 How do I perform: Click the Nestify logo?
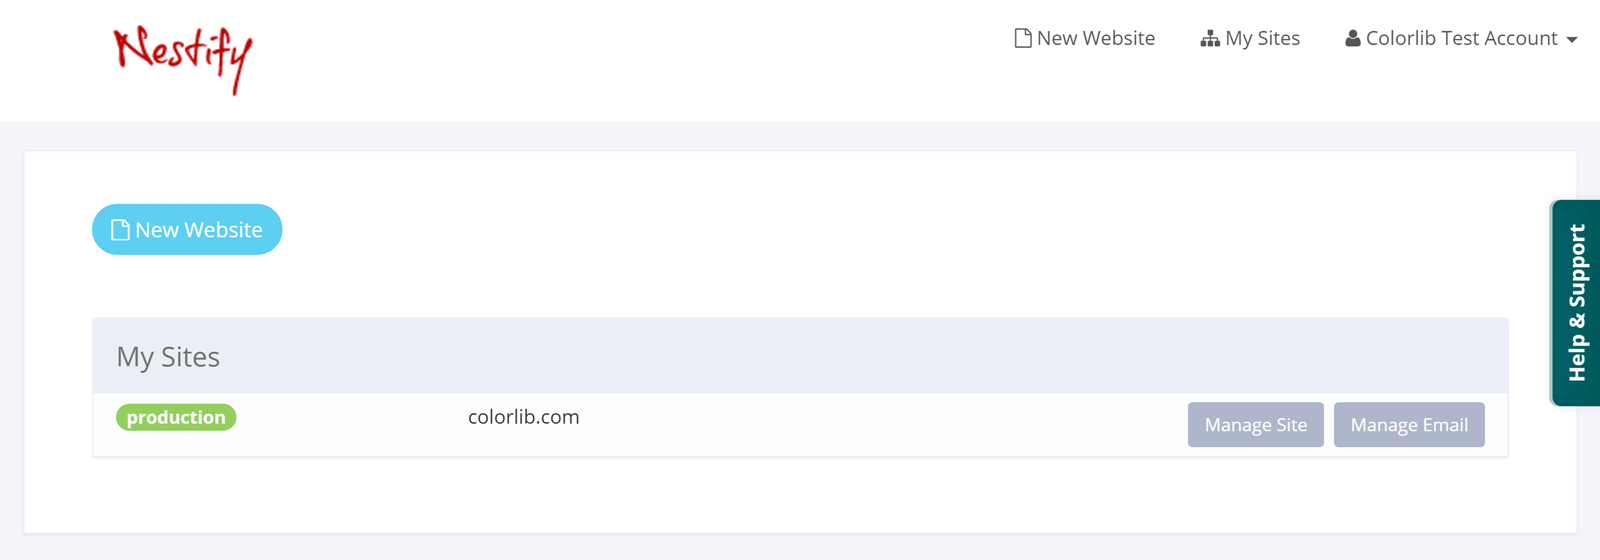coord(183,59)
